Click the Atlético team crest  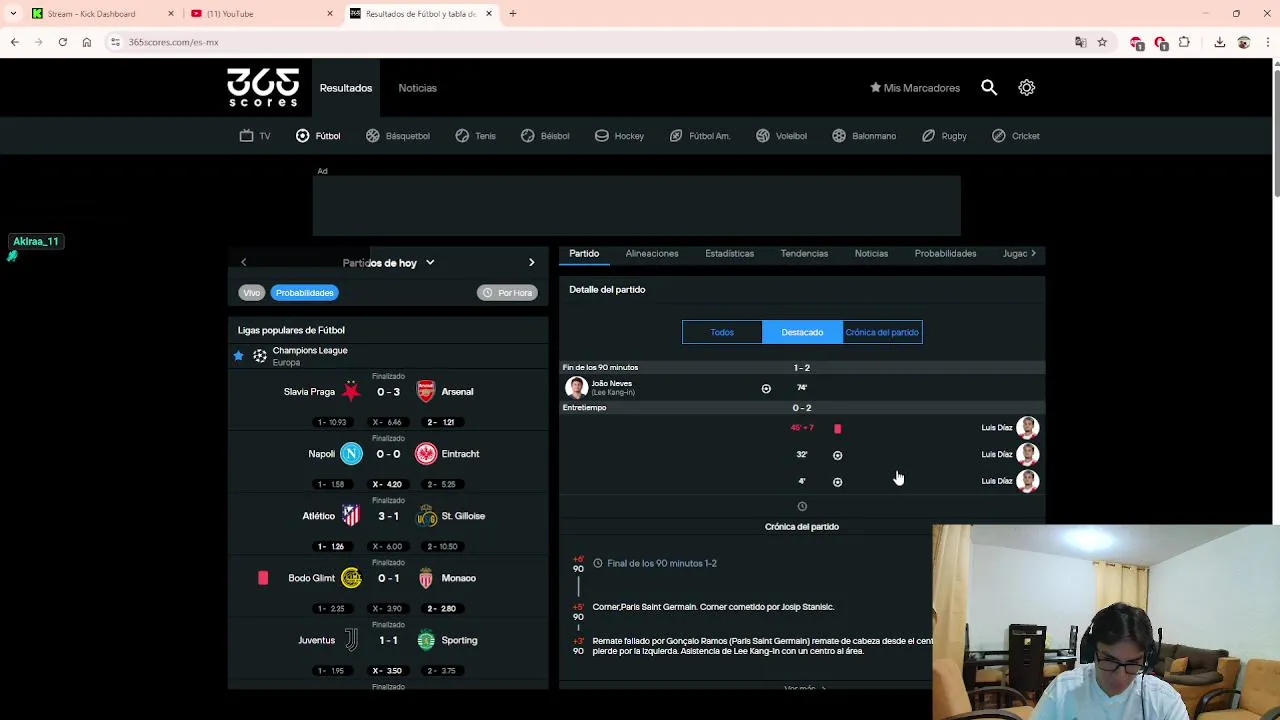351,516
